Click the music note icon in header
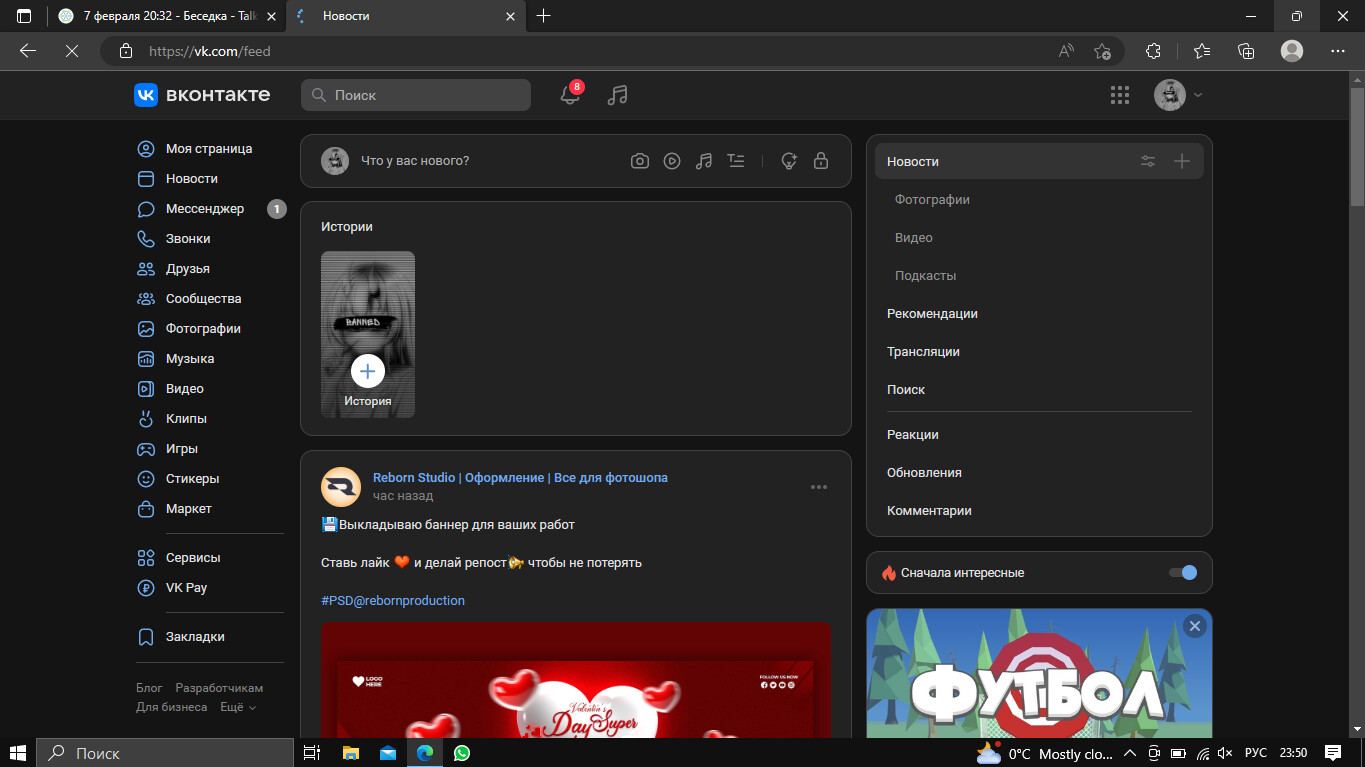 [618, 95]
